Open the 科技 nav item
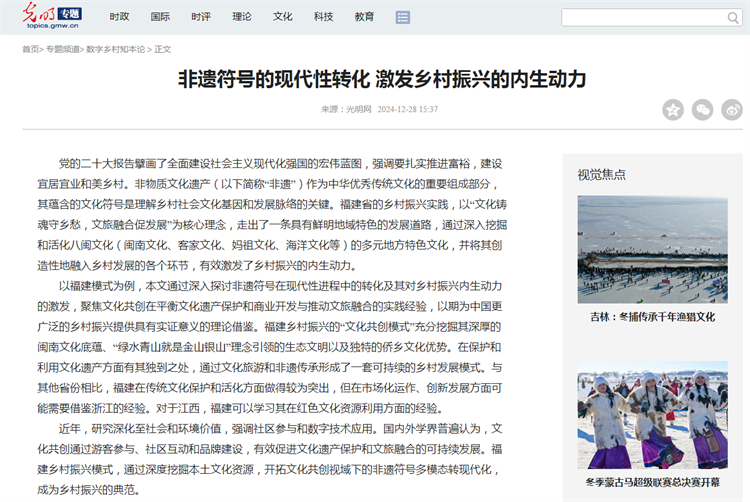 323,17
